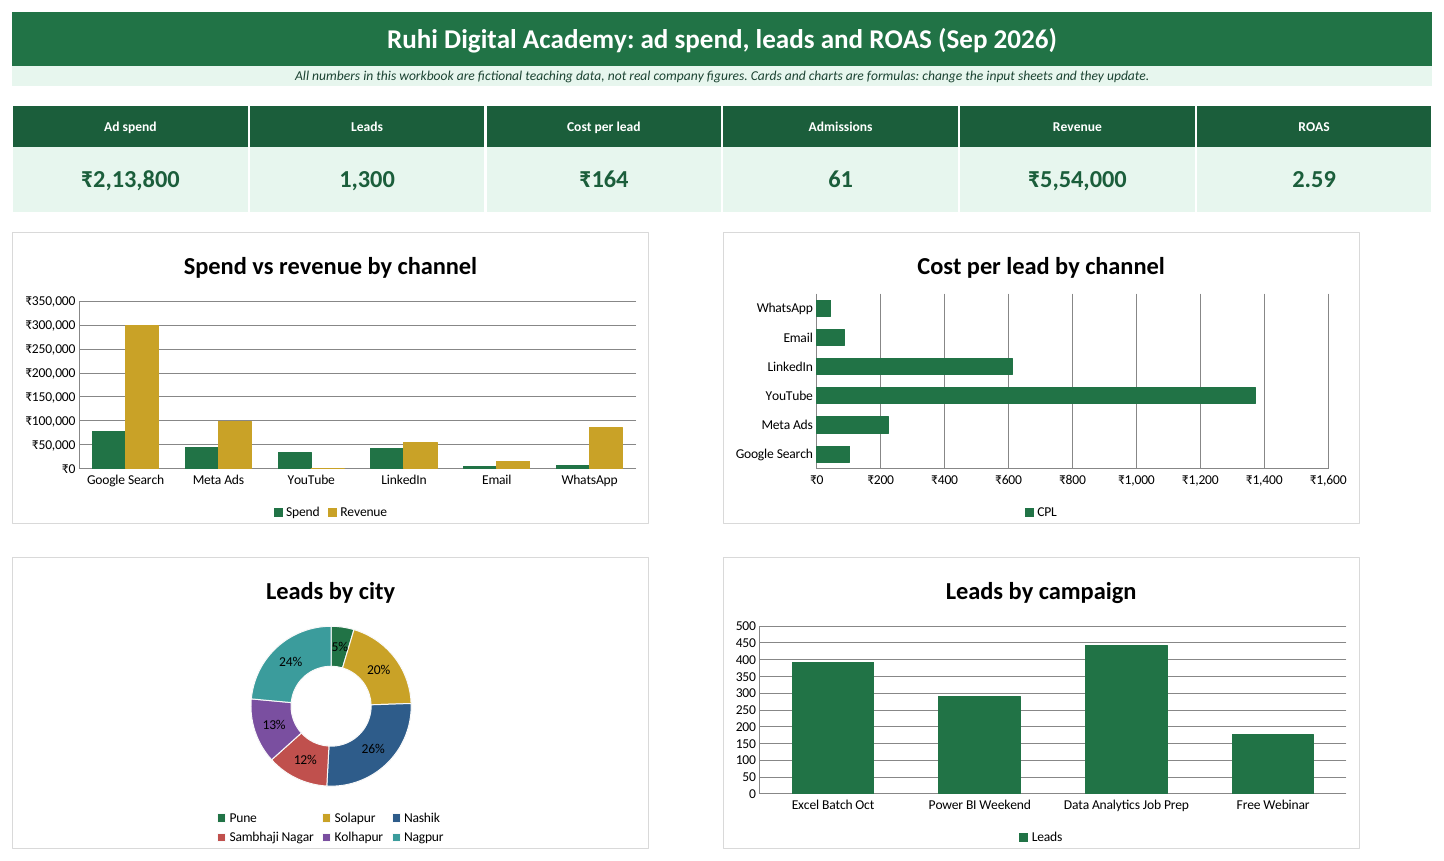Select the gold Google Search revenue bar
Screen dimensions: 1444x861
pos(142,397)
